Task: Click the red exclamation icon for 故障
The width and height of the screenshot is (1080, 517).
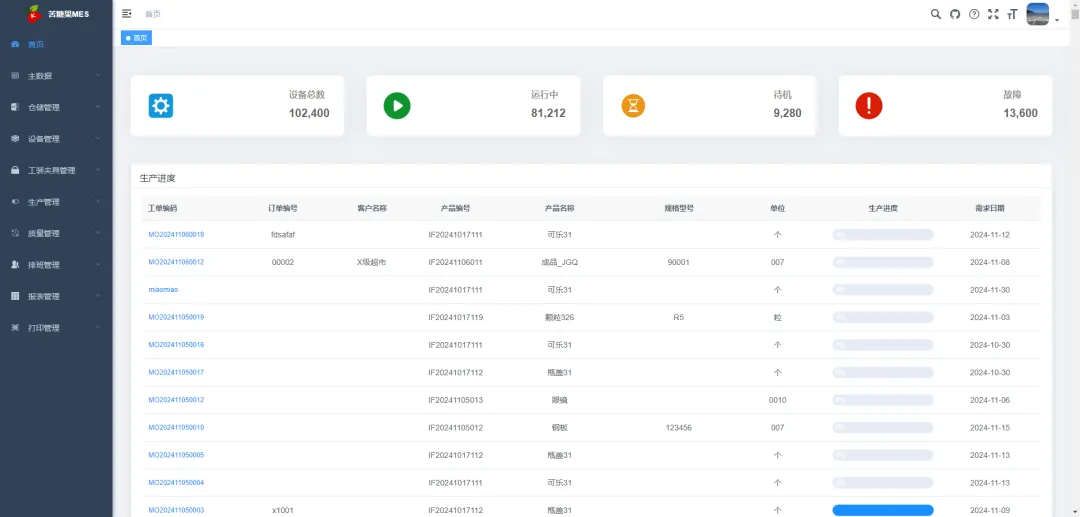Action: pos(869,106)
